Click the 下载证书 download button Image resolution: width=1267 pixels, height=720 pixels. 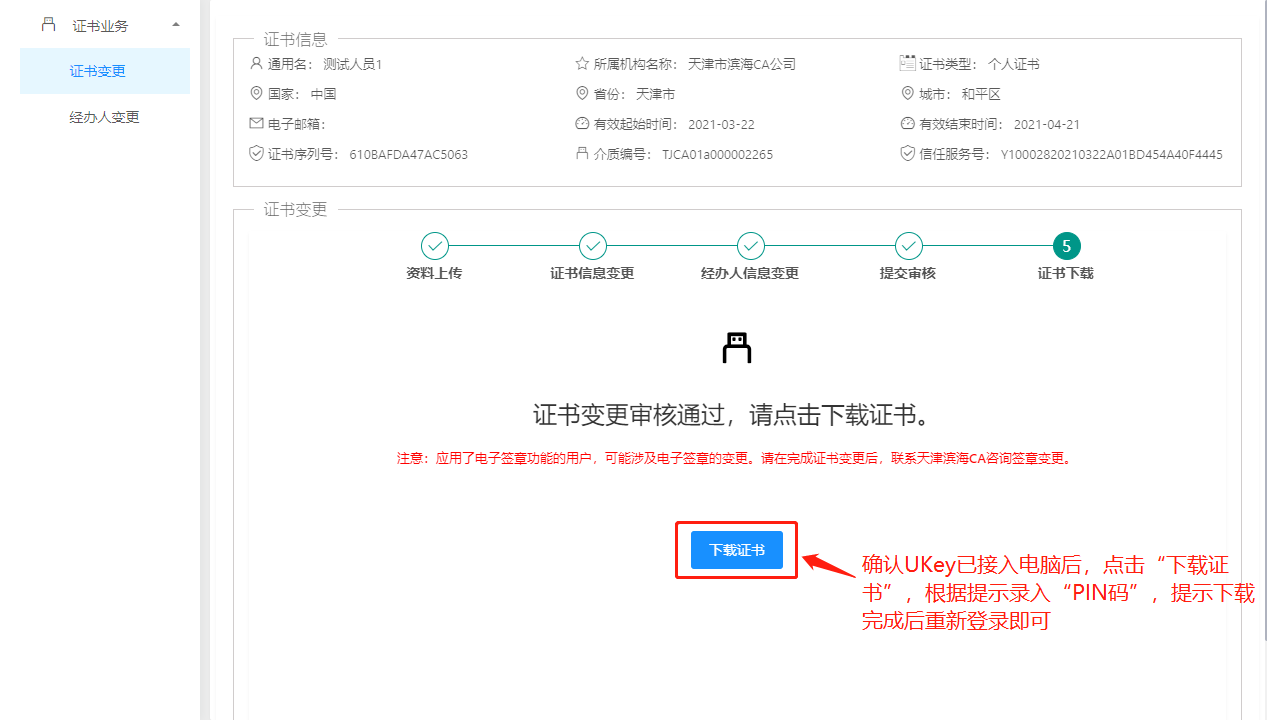[736, 550]
